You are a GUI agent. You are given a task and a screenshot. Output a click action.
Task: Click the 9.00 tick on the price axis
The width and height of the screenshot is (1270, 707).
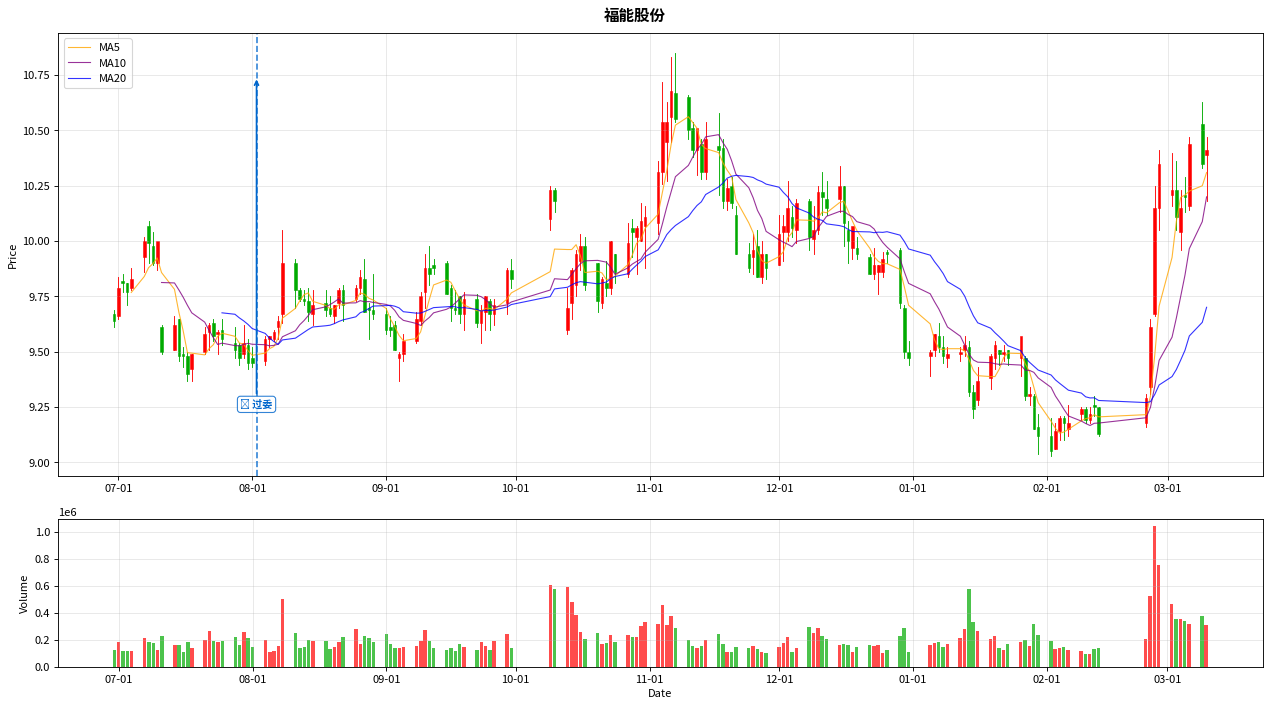pyautogui.click(x=39, y=463)
